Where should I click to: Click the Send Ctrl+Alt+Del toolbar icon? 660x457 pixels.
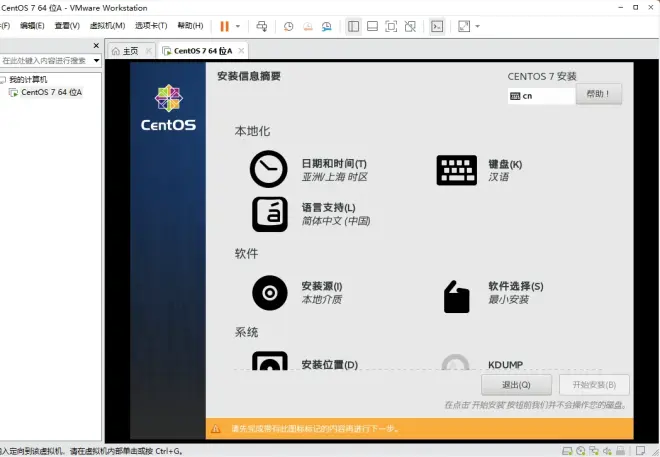click(261, 27)
